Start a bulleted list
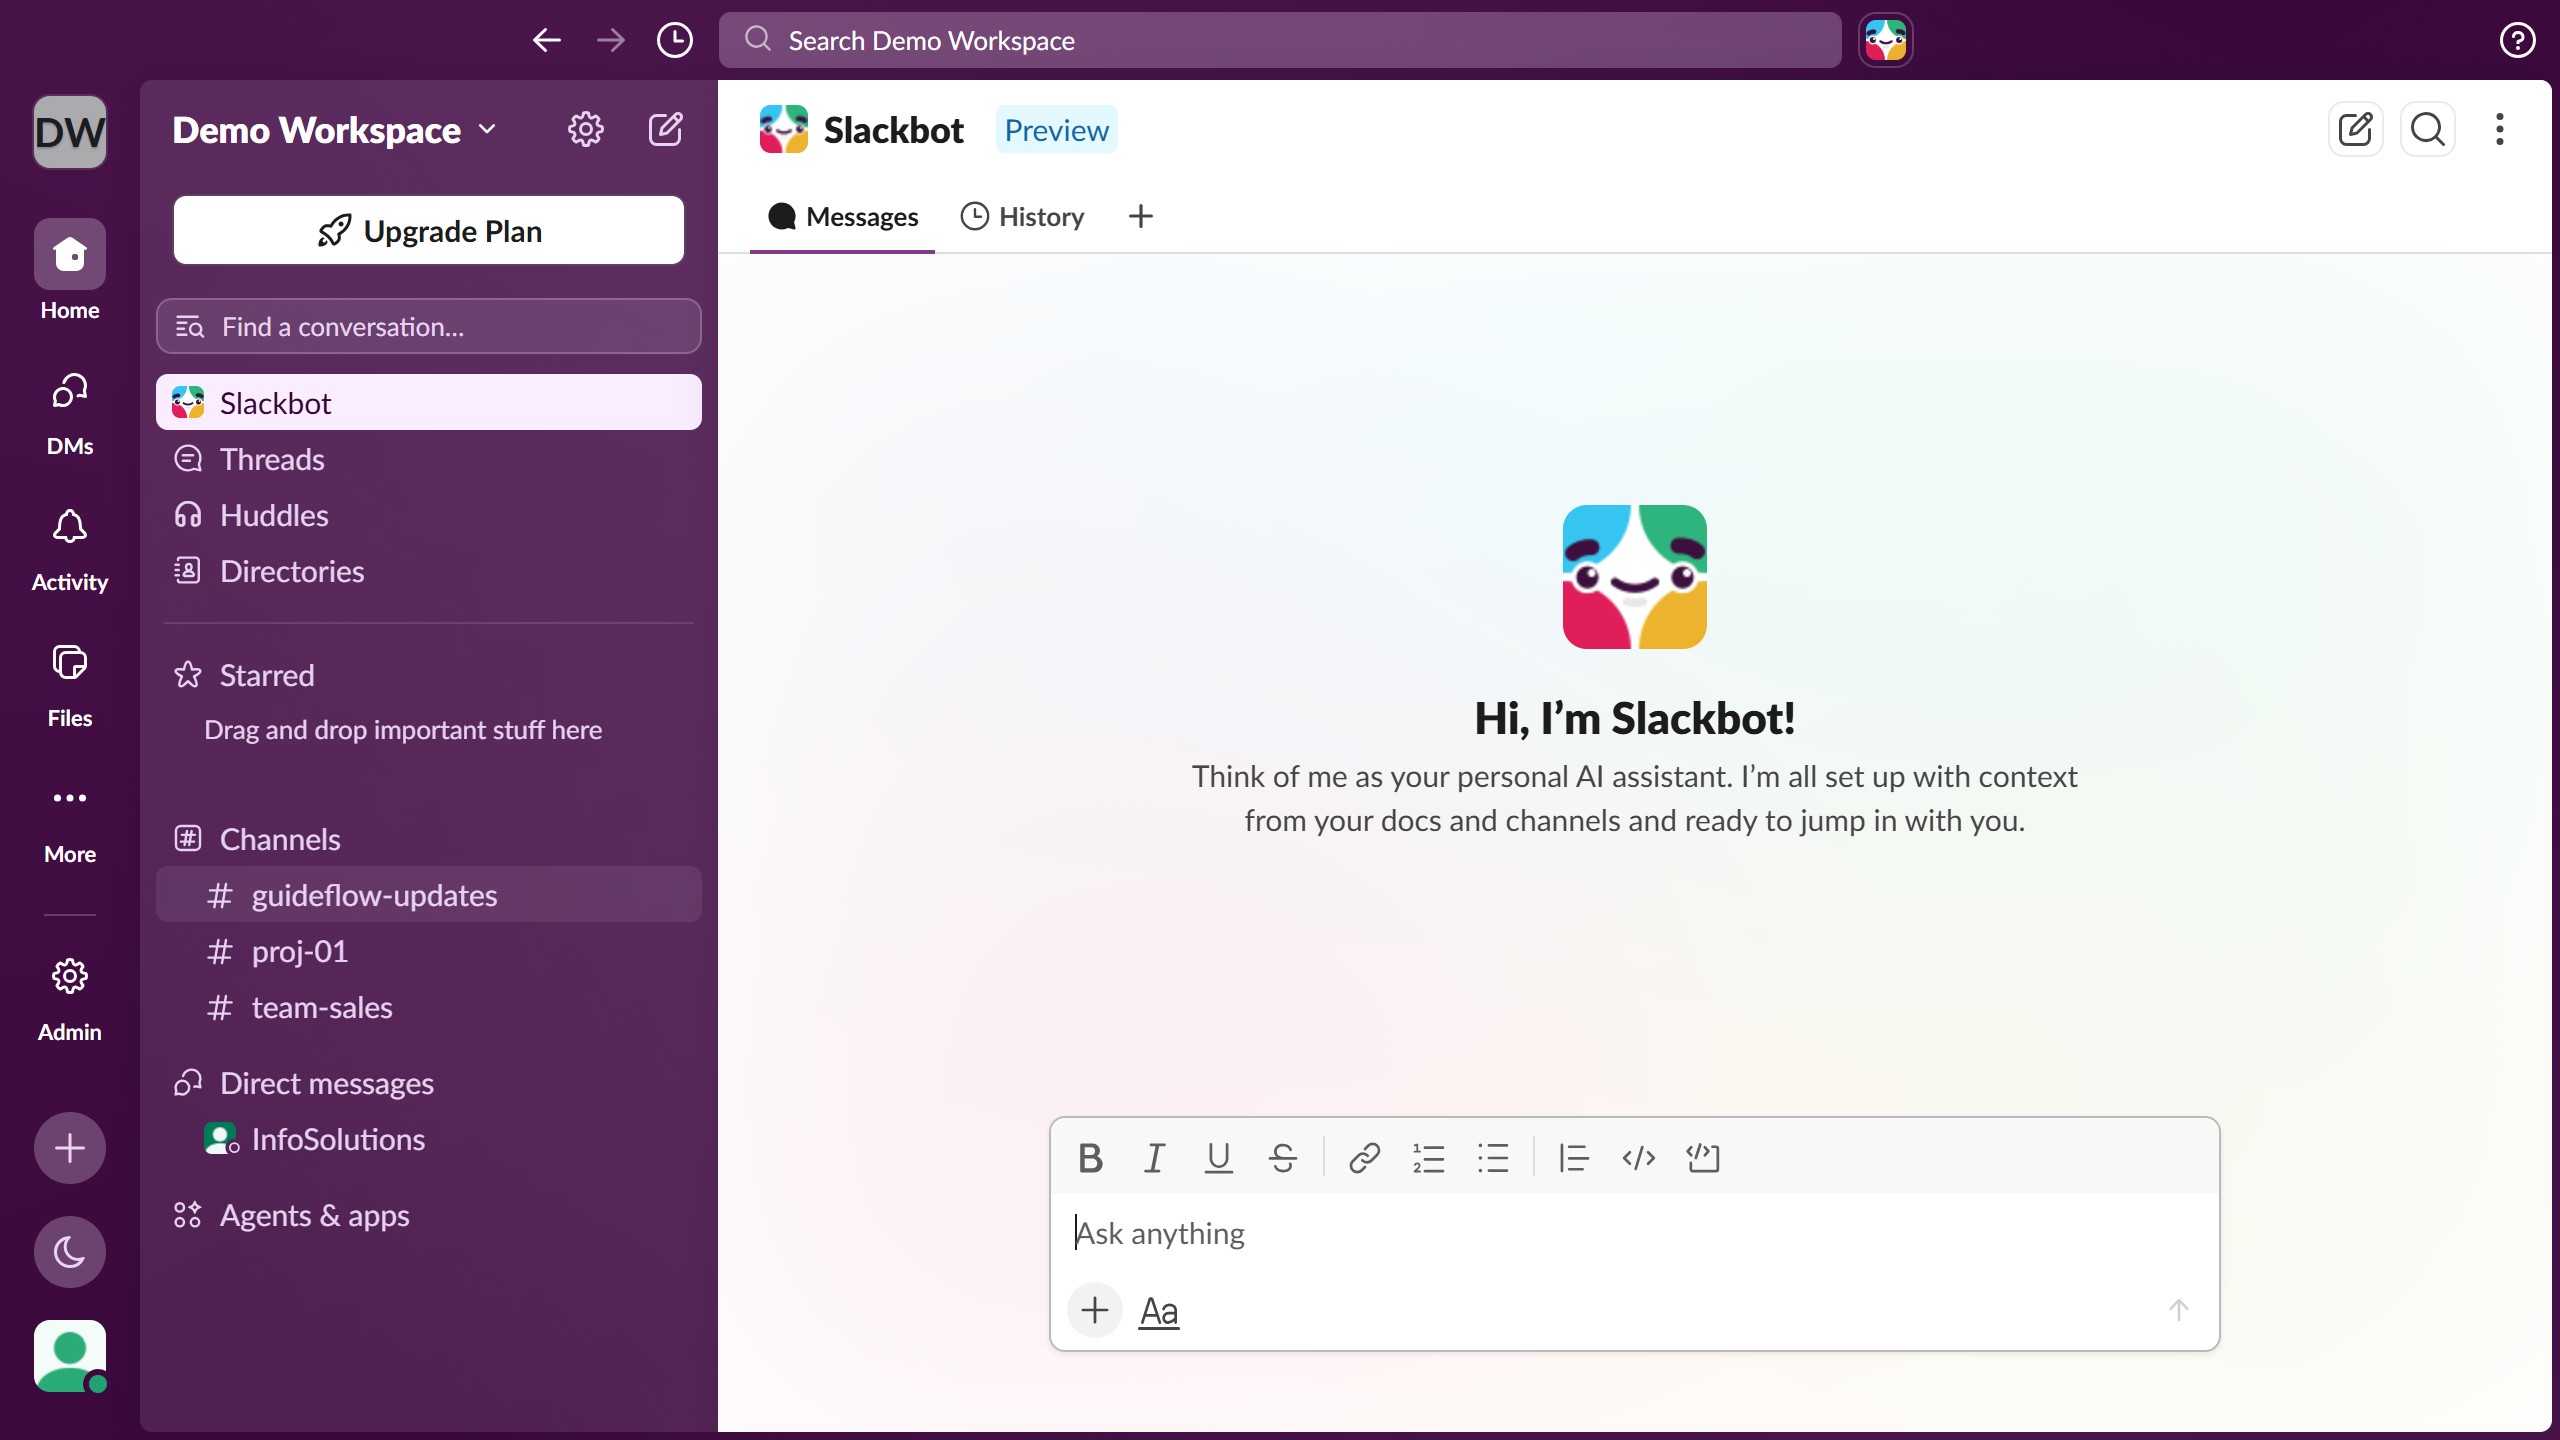 coord(1493,1158)
